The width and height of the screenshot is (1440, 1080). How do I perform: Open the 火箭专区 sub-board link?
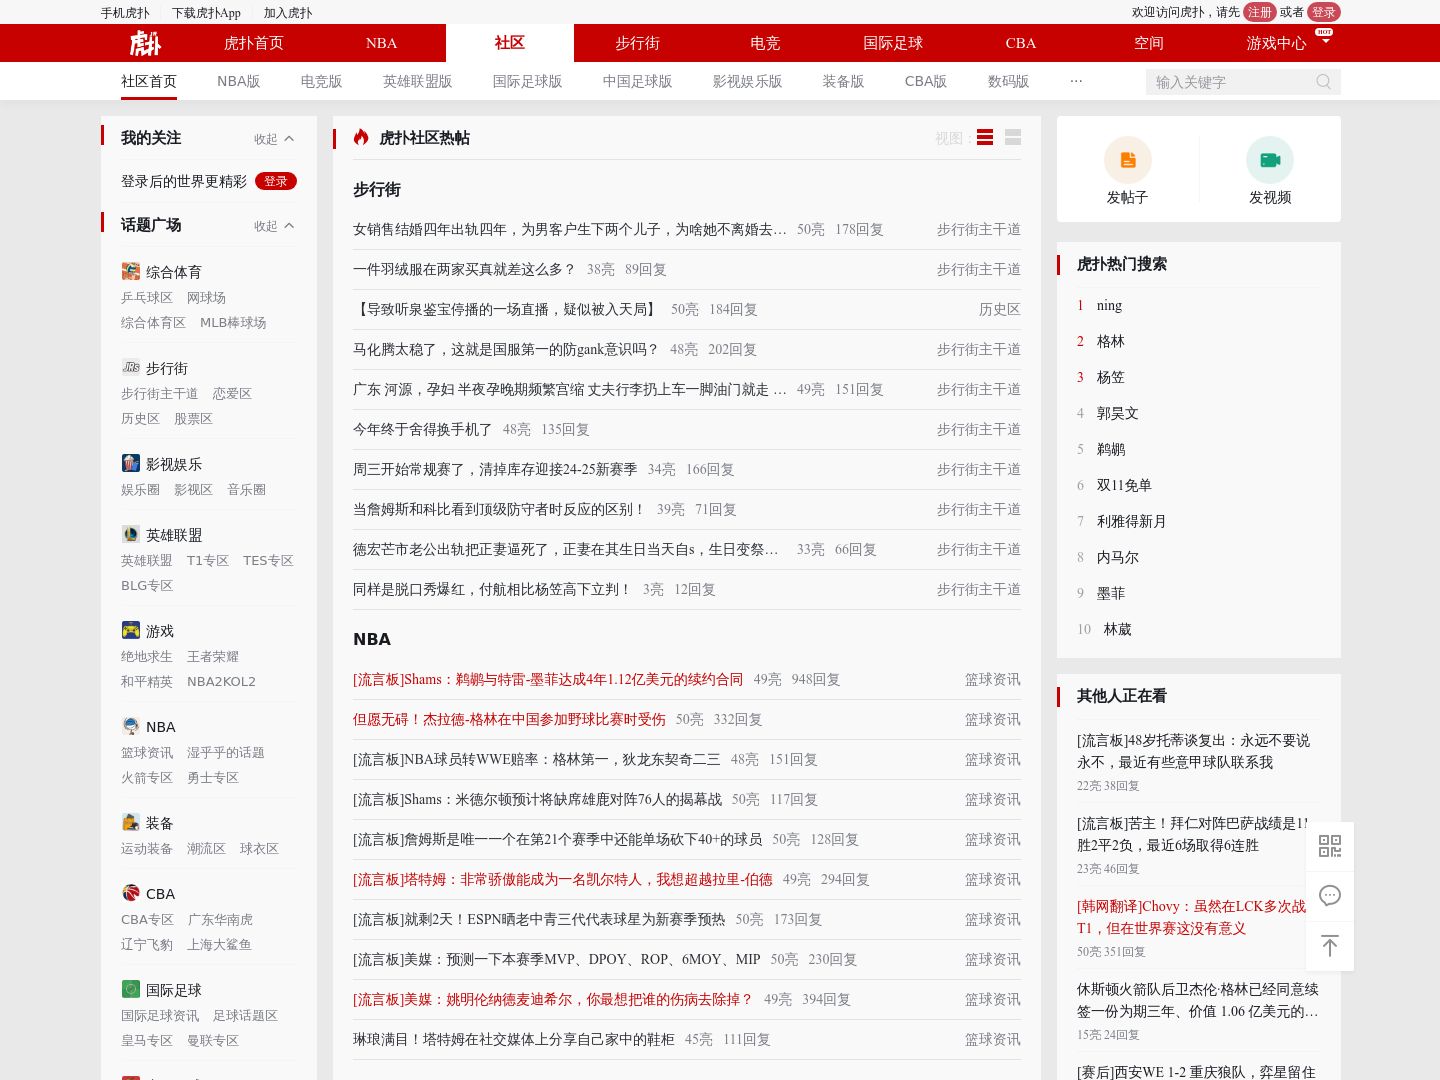coord(147,777)
